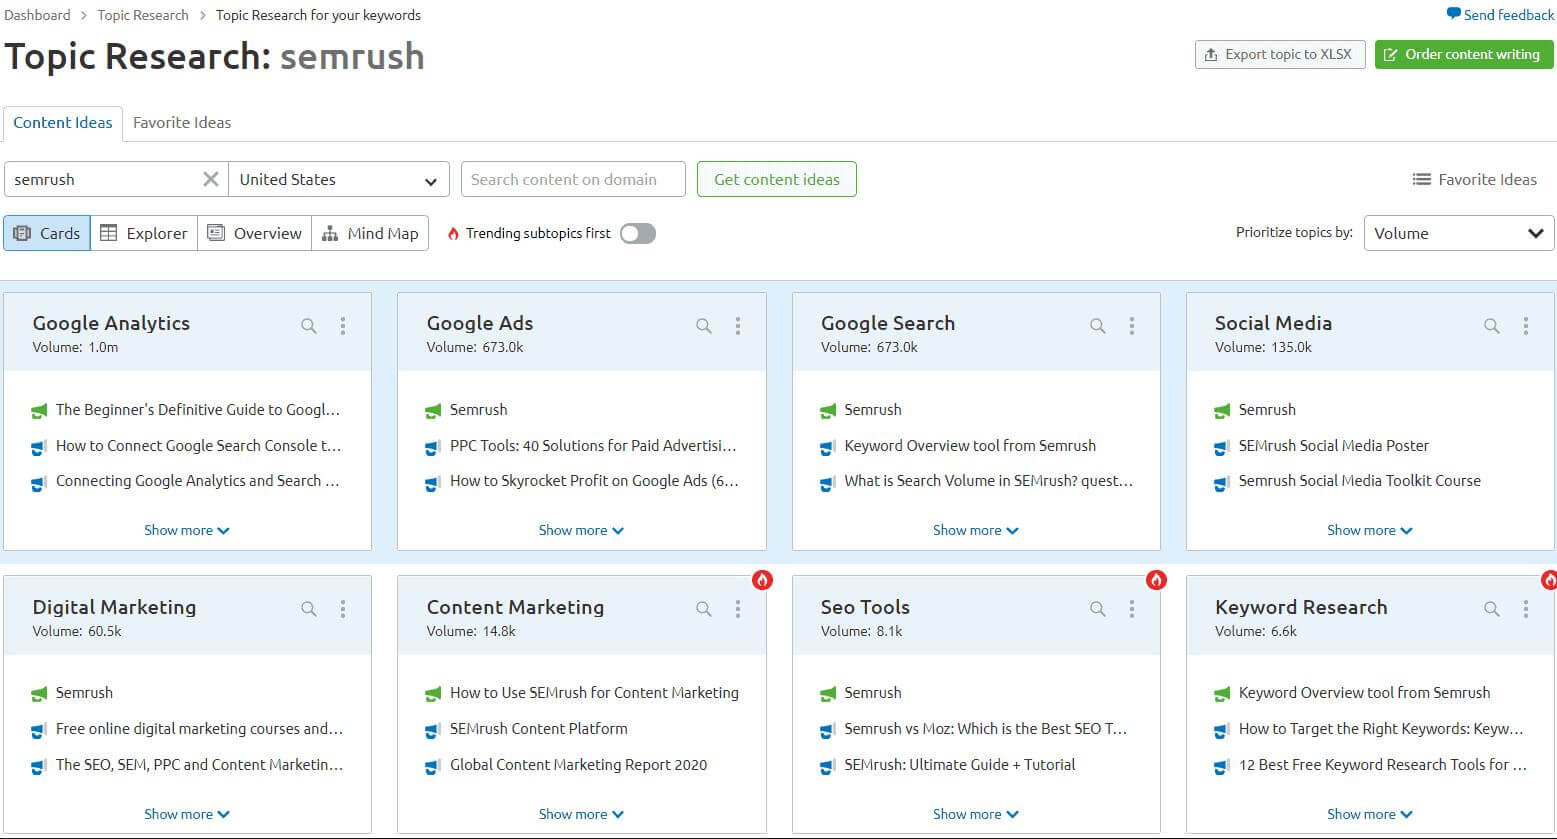Open the United States country dropdown
The height and width of the screenshot is (839, 1557).
[339, 179]
